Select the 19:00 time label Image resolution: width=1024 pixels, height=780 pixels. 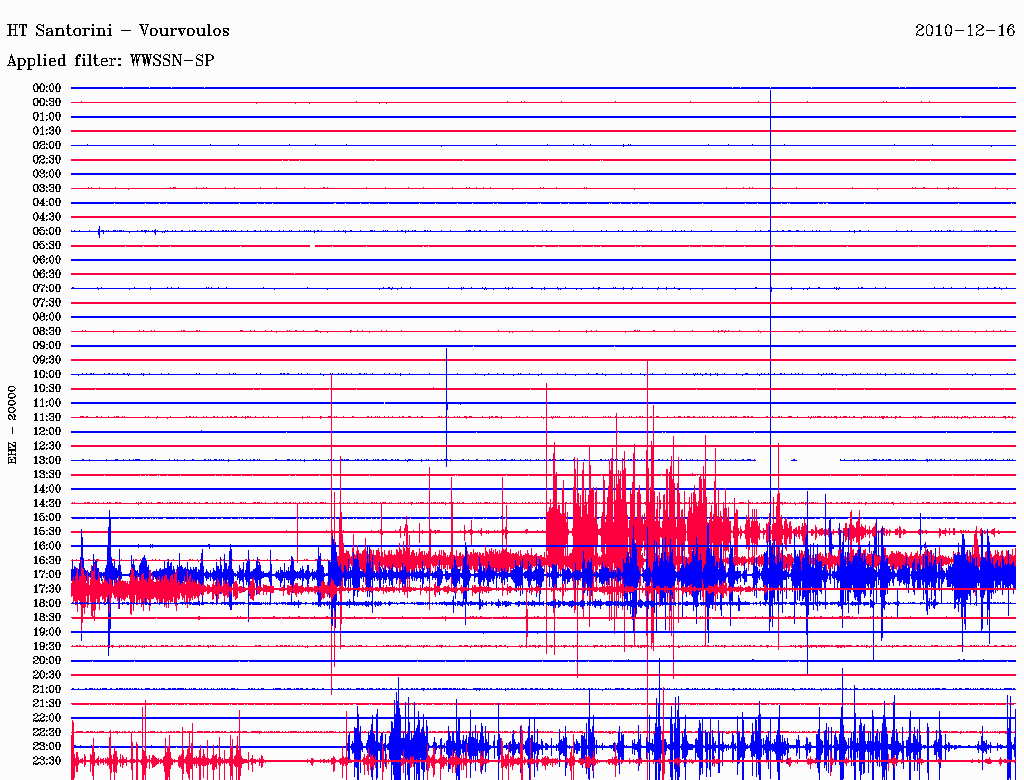[x=47, y=632]
